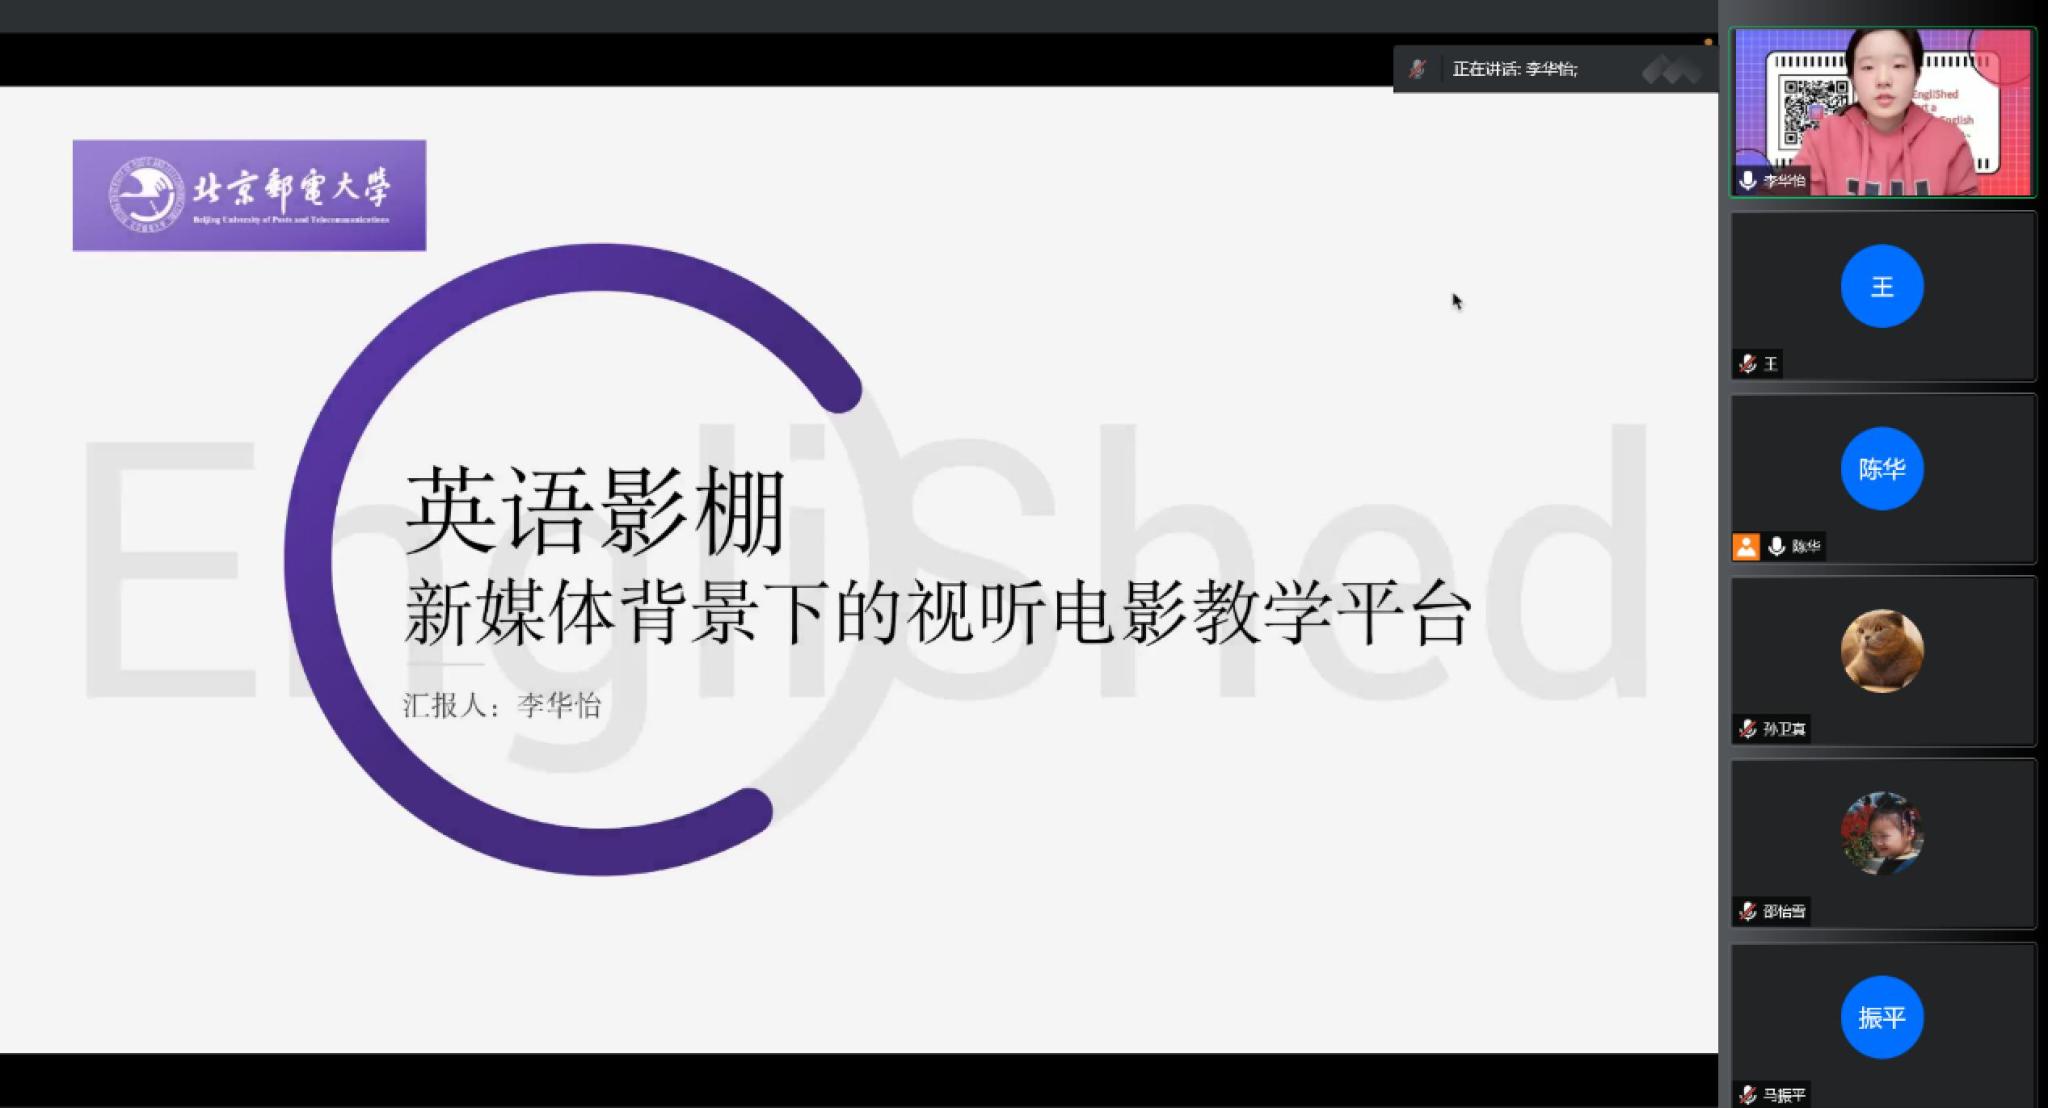Image resolution: width=2048 pixels, height=1108 pixels.
Task: Click muted microphone icon next to 孙卫真
Action: [1747, 729]
